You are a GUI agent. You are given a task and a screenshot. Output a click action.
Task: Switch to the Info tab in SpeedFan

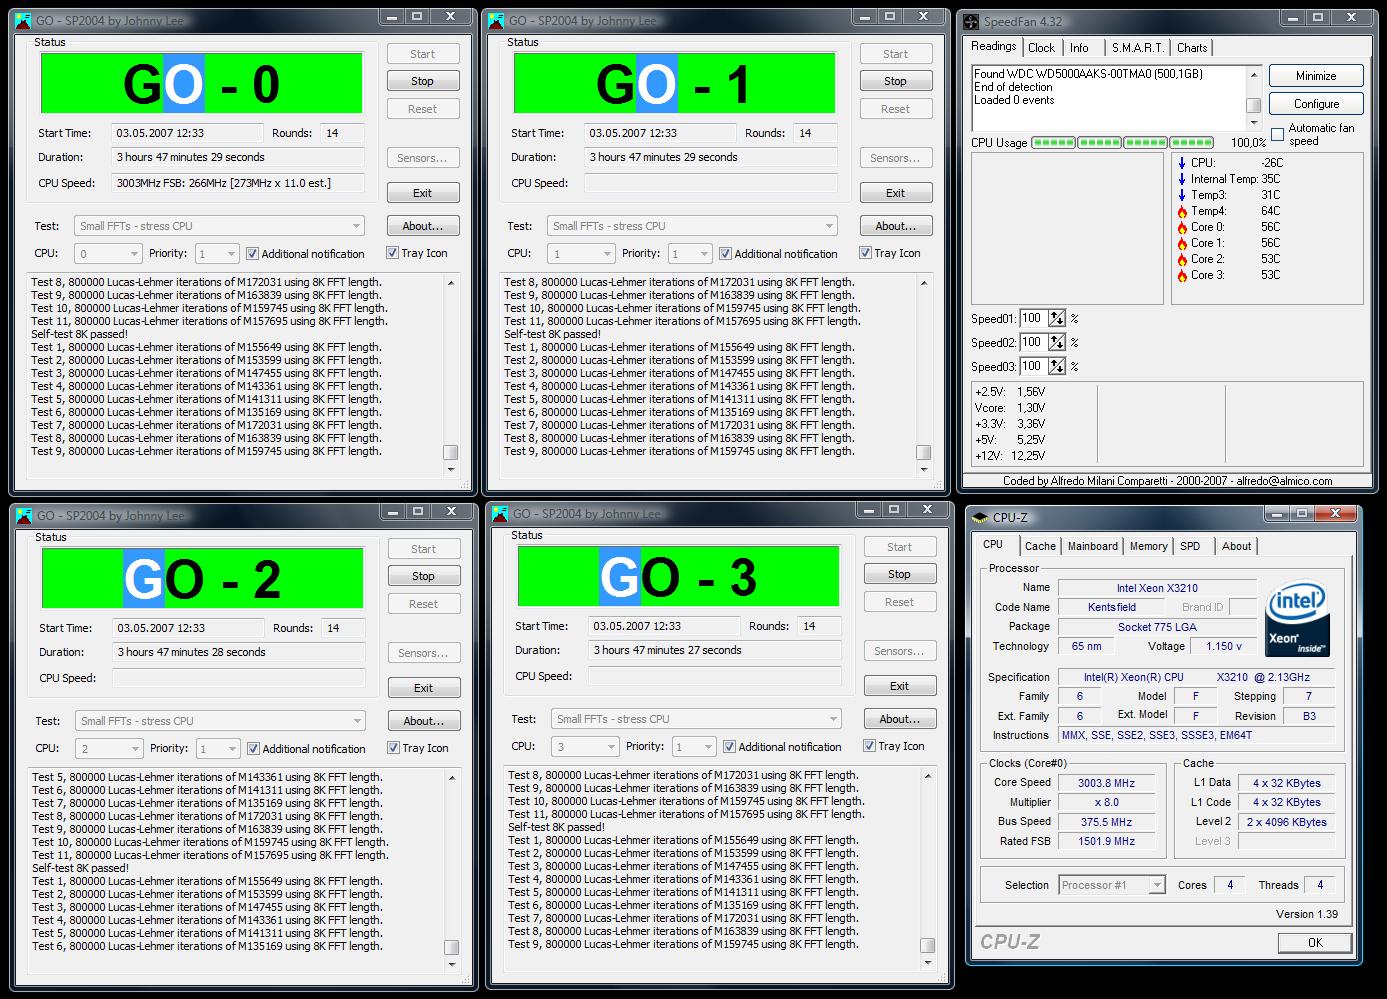(1079, 48)
